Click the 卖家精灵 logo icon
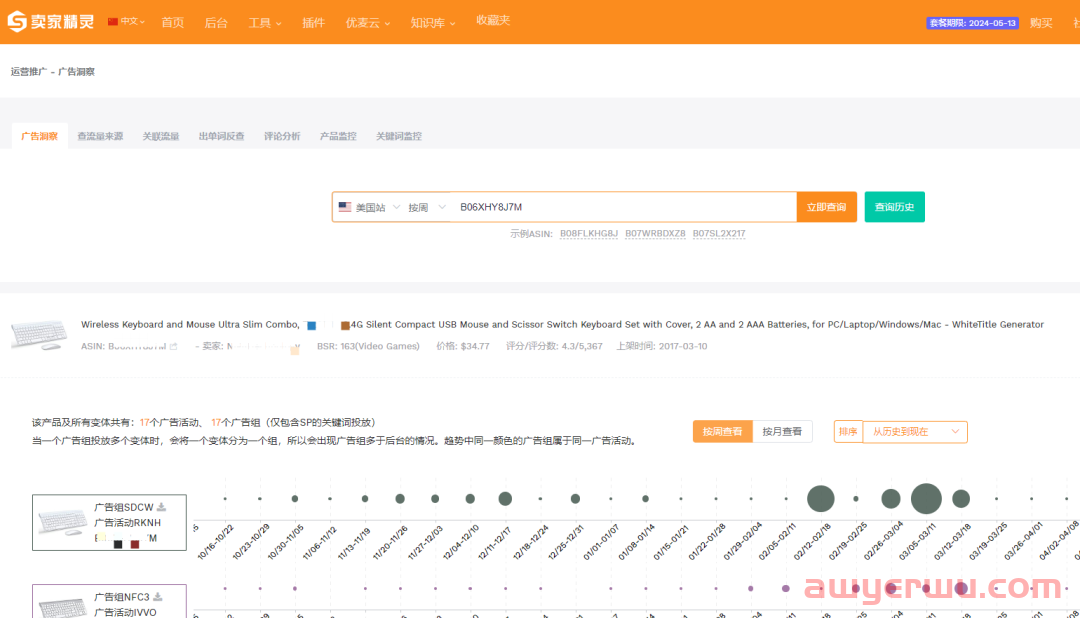 [x=17, y=22]
